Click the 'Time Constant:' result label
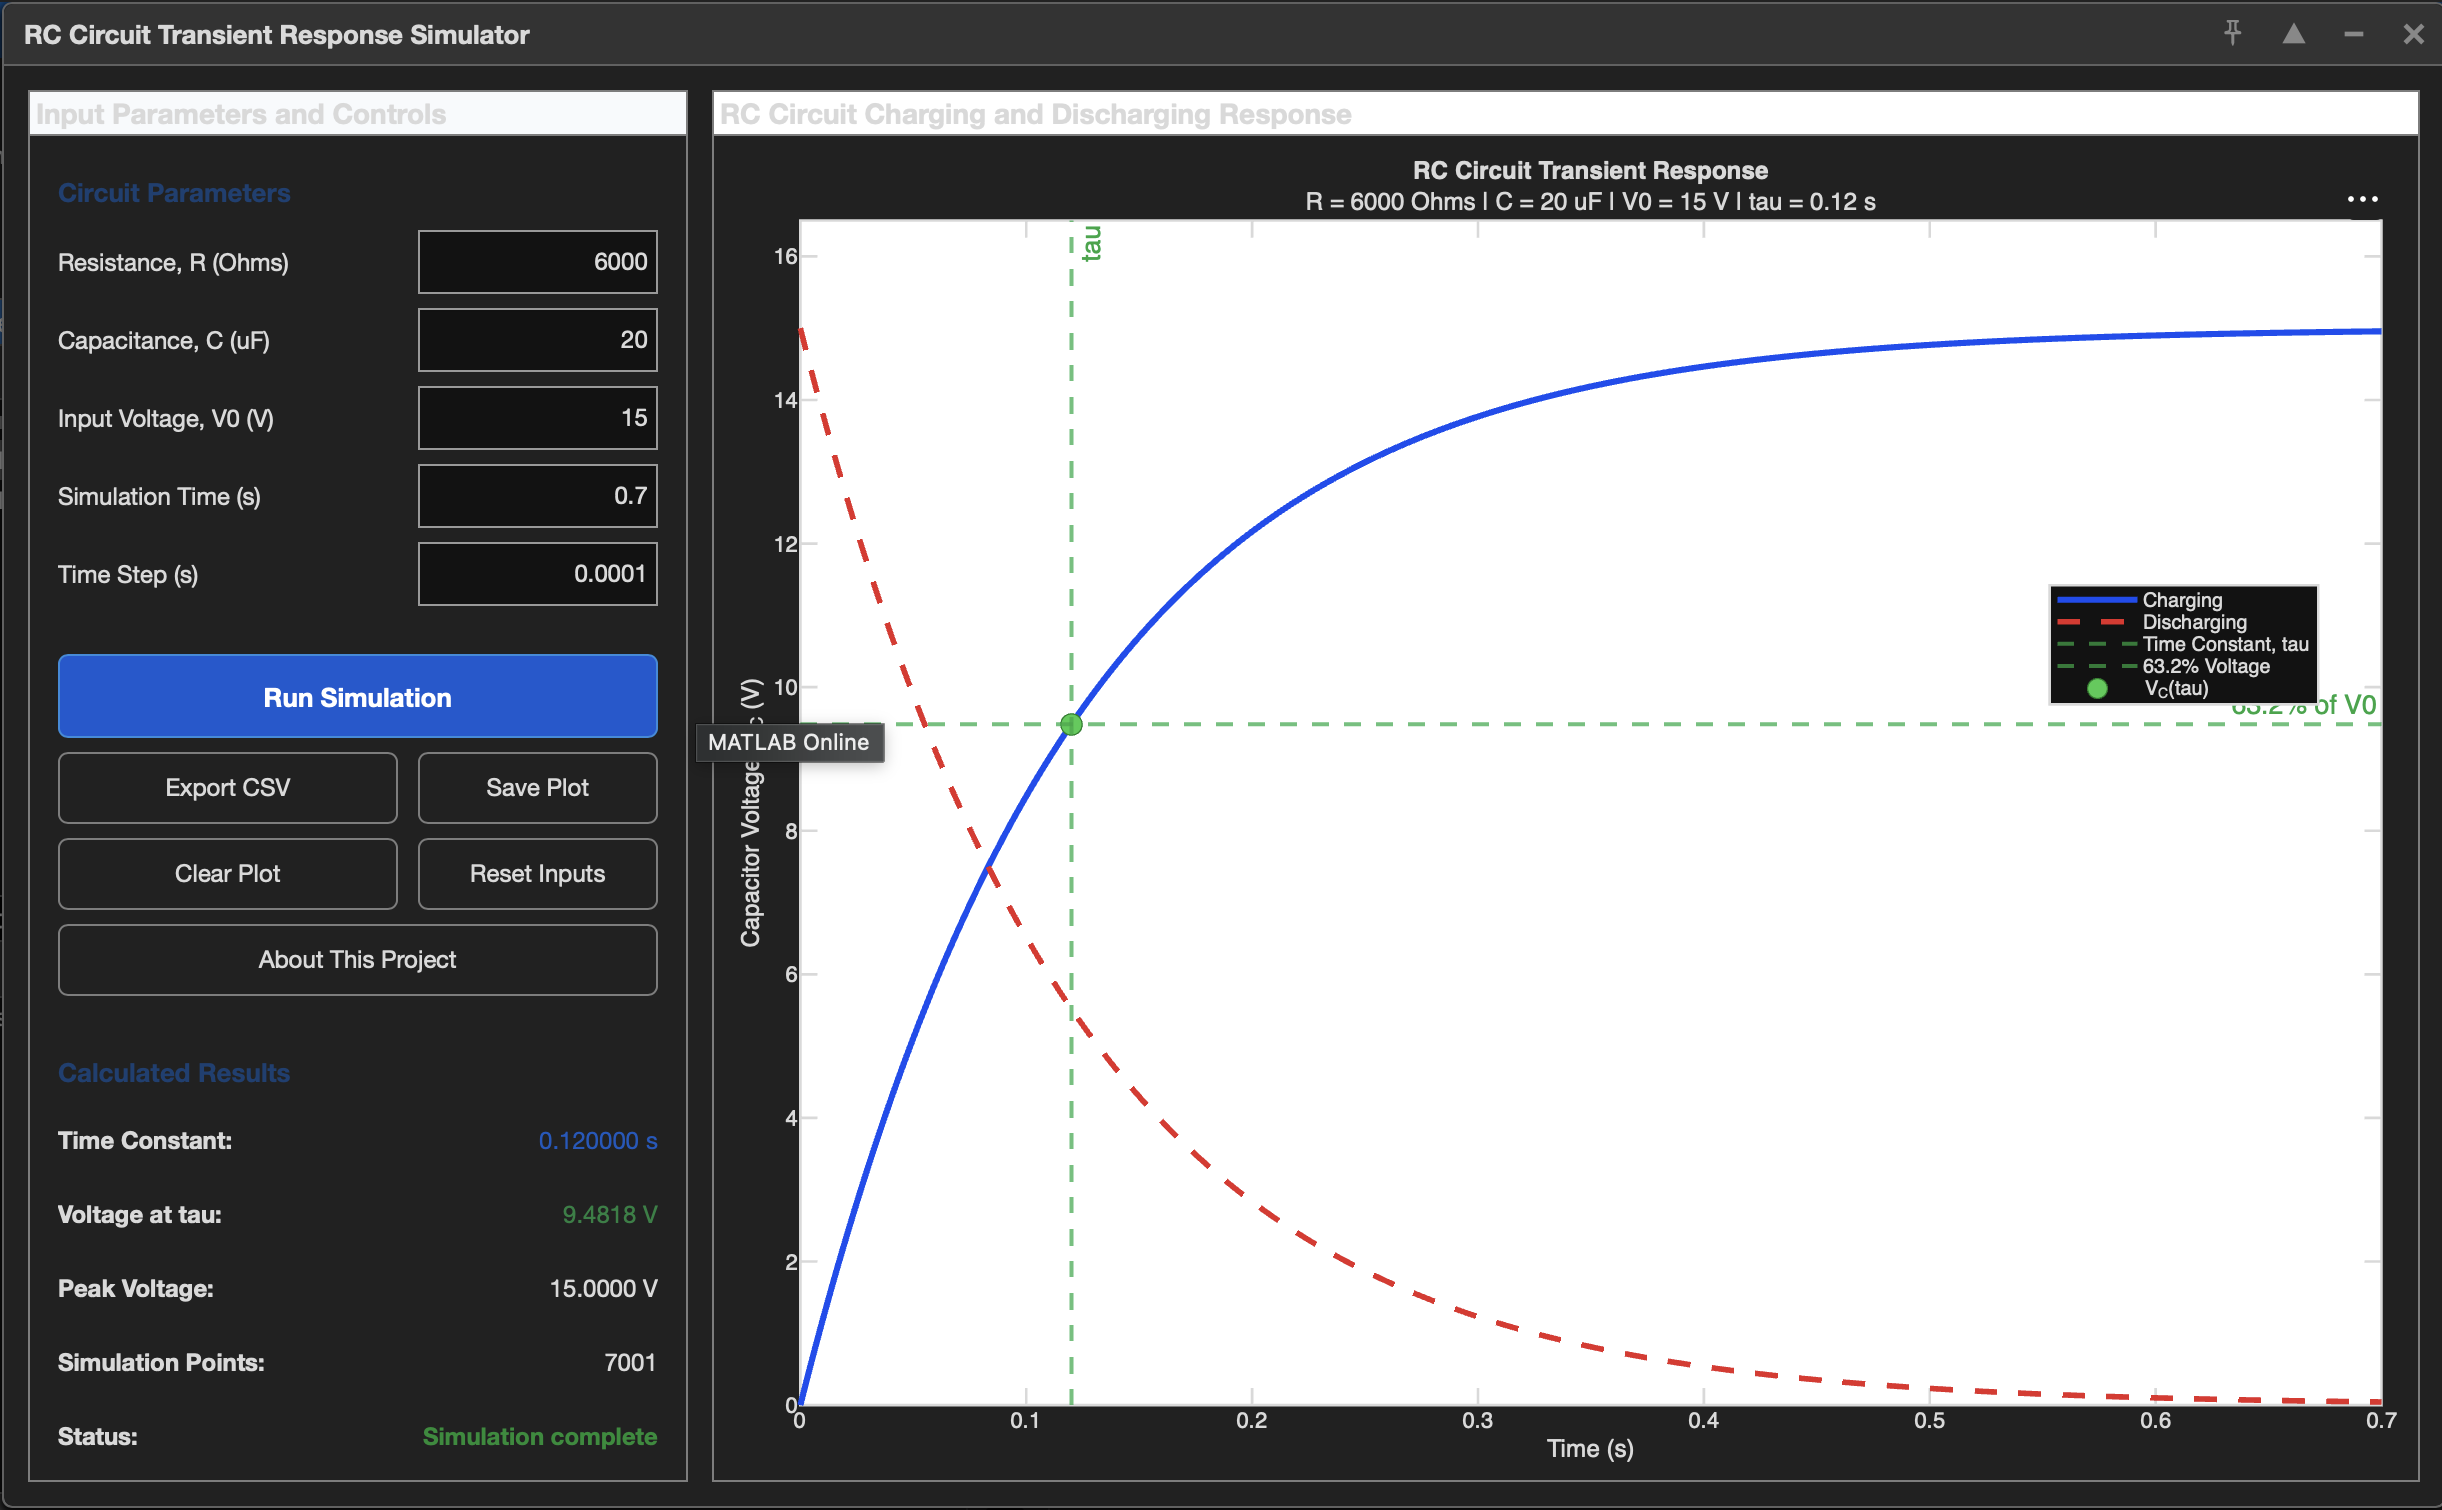This screenshot has width=2442, height=1510. pos(145,1141)
